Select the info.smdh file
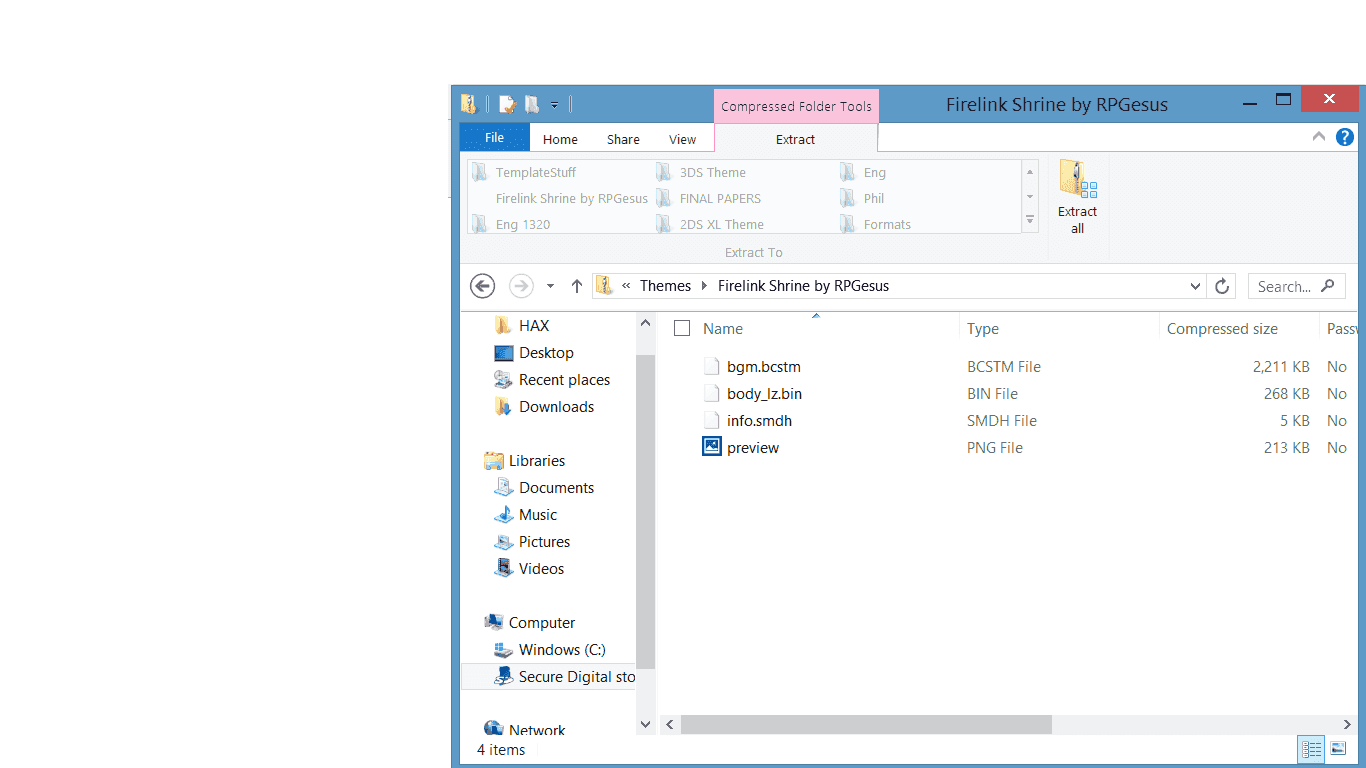The image size is (1366, 768). pos(759,421)
